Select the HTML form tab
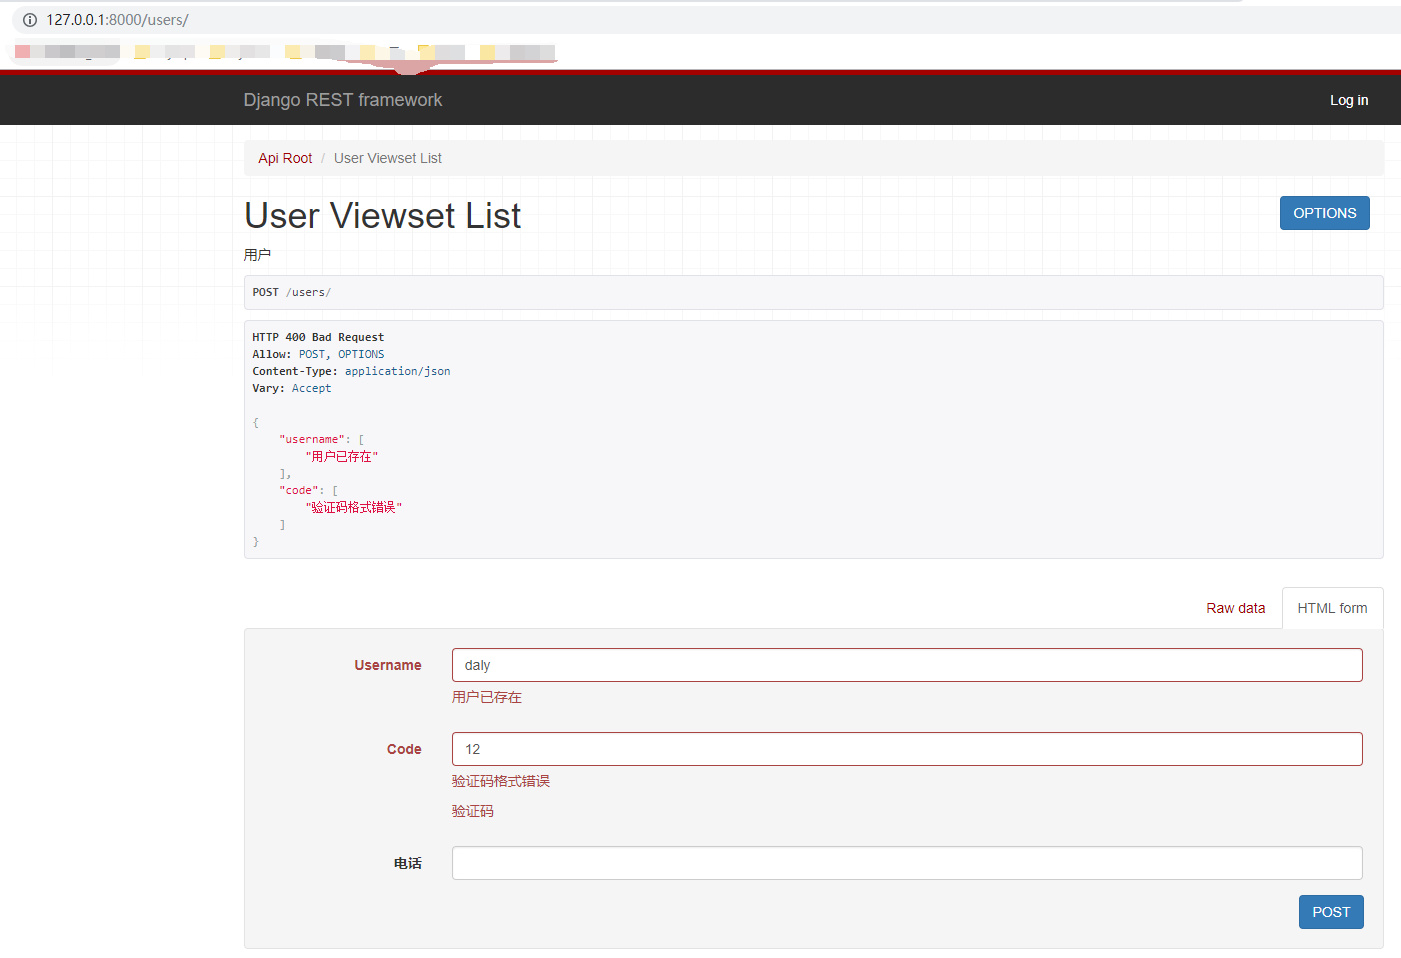Screen dimensions: 1401x958 [x=1332, y=608]
